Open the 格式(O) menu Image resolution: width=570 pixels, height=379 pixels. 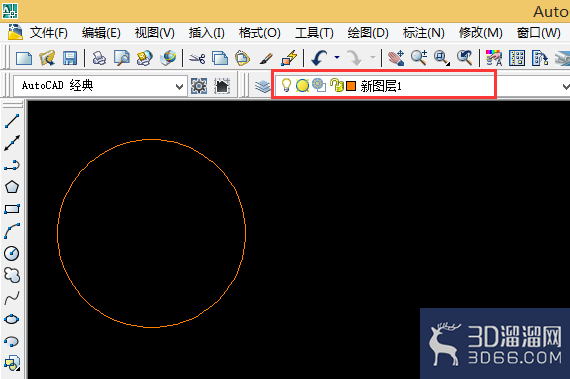tap(260, 33)
